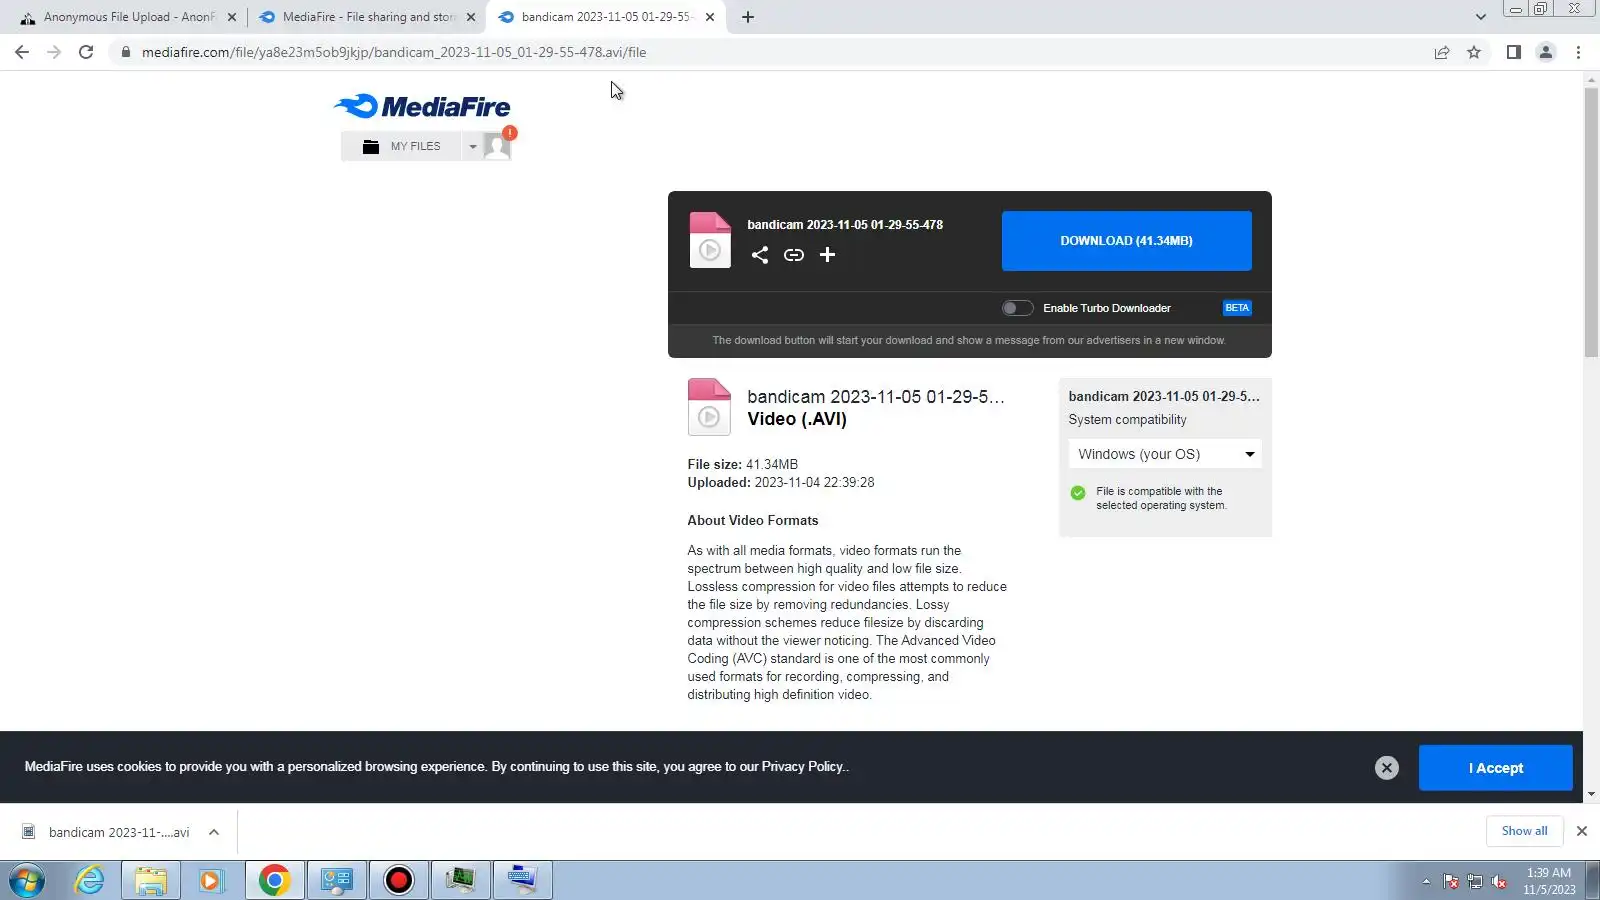1600x900 pixels.
Task: Click the muted volume icon in the system tray
Action: [x=1499, y=881]
